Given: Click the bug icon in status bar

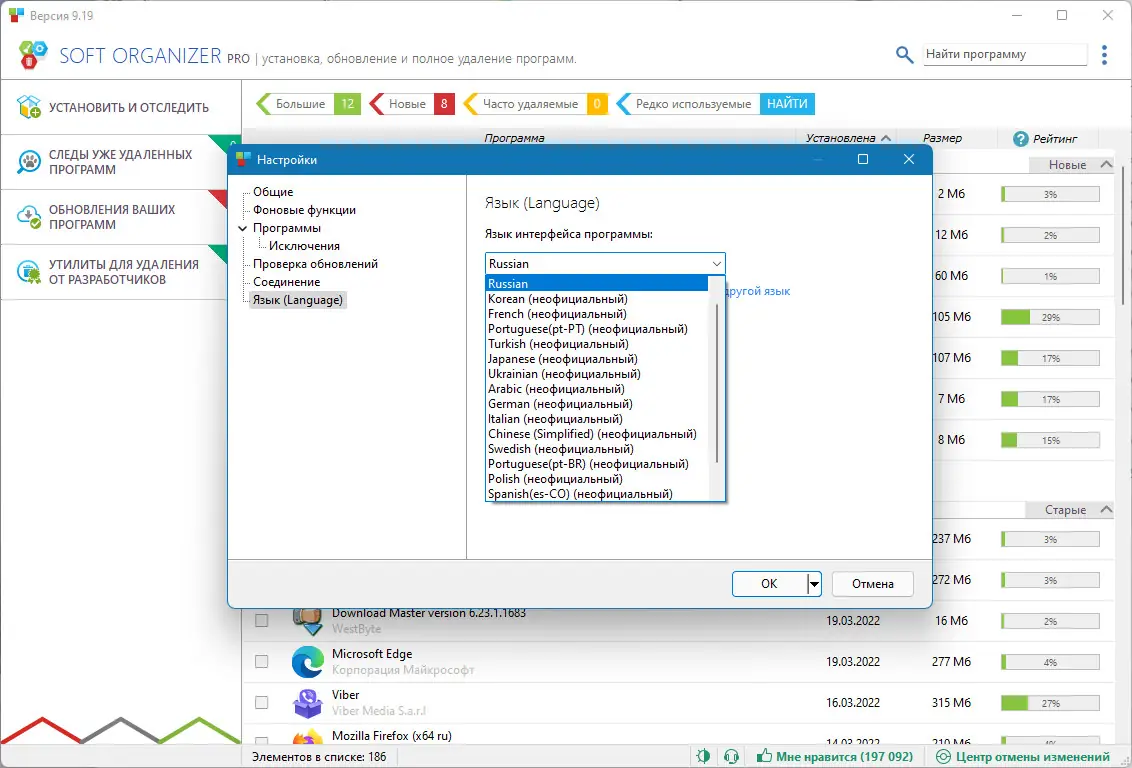Looking at the screenshot, I should (702, 756).
